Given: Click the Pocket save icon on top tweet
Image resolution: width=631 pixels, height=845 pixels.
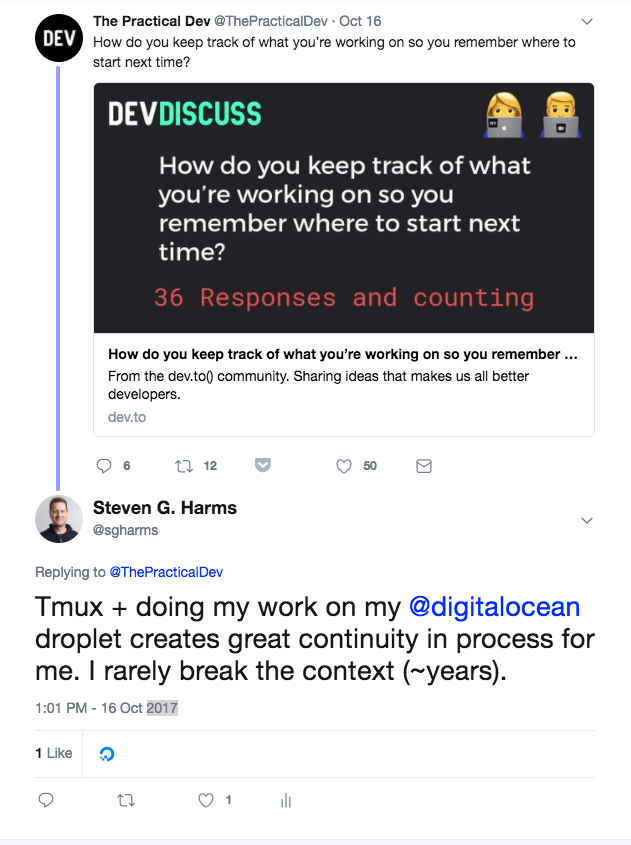Looking at the screenshot, I should [263, 466].
